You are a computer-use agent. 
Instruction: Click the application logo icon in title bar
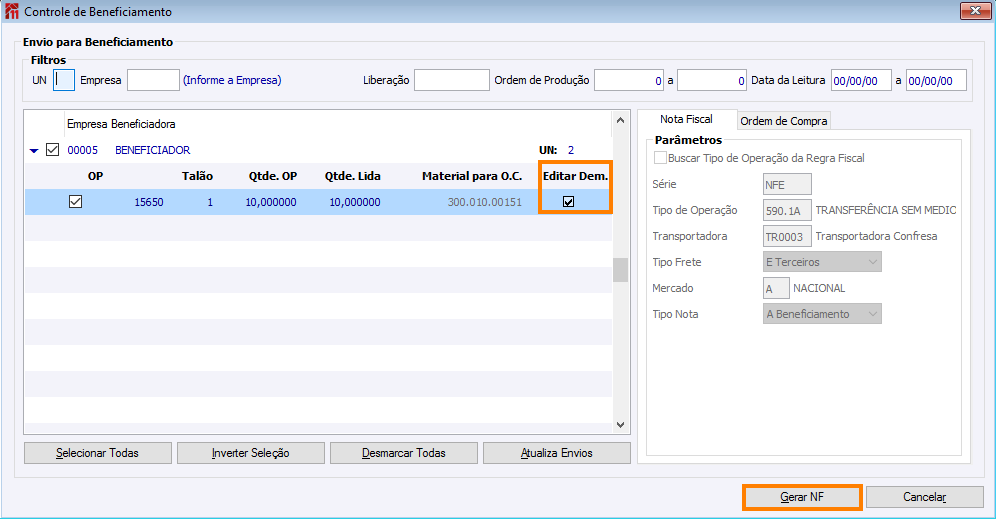tap(12, 11)
